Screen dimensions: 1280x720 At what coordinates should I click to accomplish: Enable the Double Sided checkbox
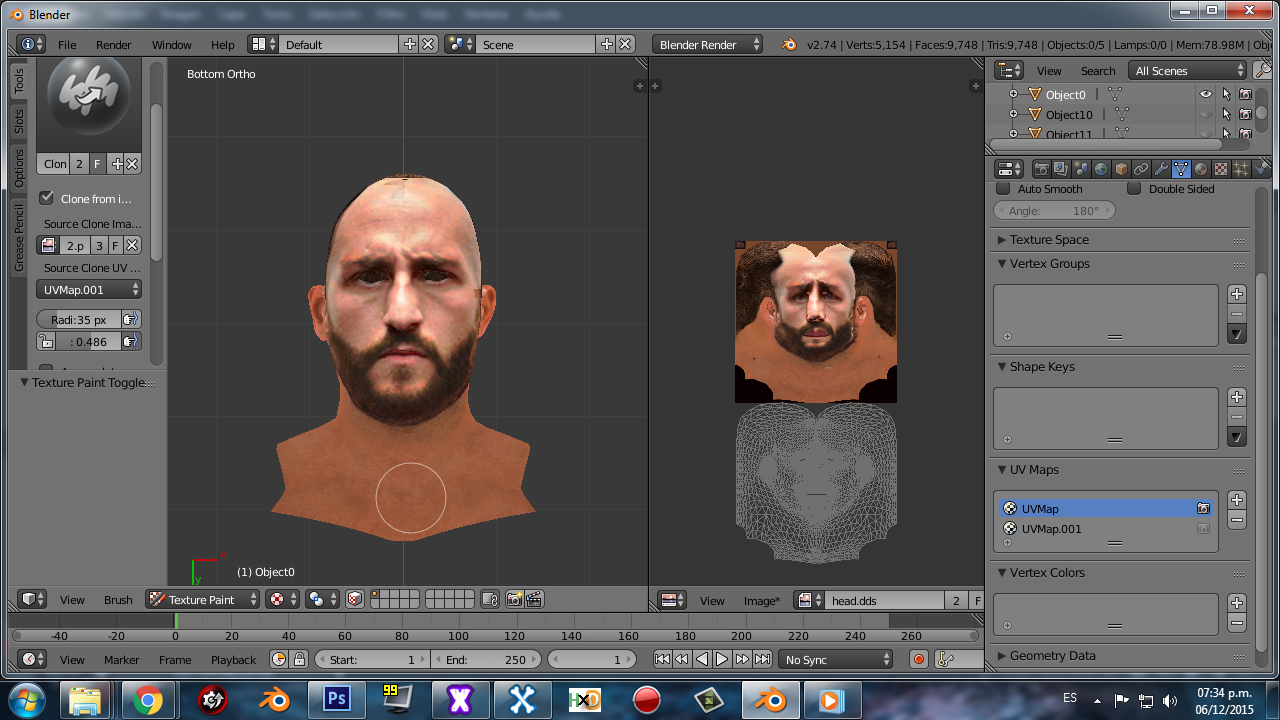point(1134,188)
